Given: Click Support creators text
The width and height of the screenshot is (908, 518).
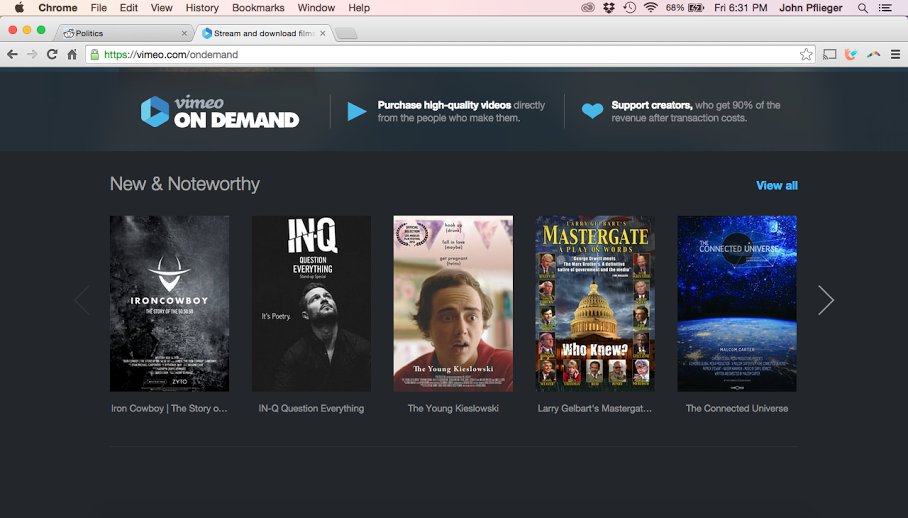Looking at the screenshot, I should pyautogui.click(x=651, y=105).
